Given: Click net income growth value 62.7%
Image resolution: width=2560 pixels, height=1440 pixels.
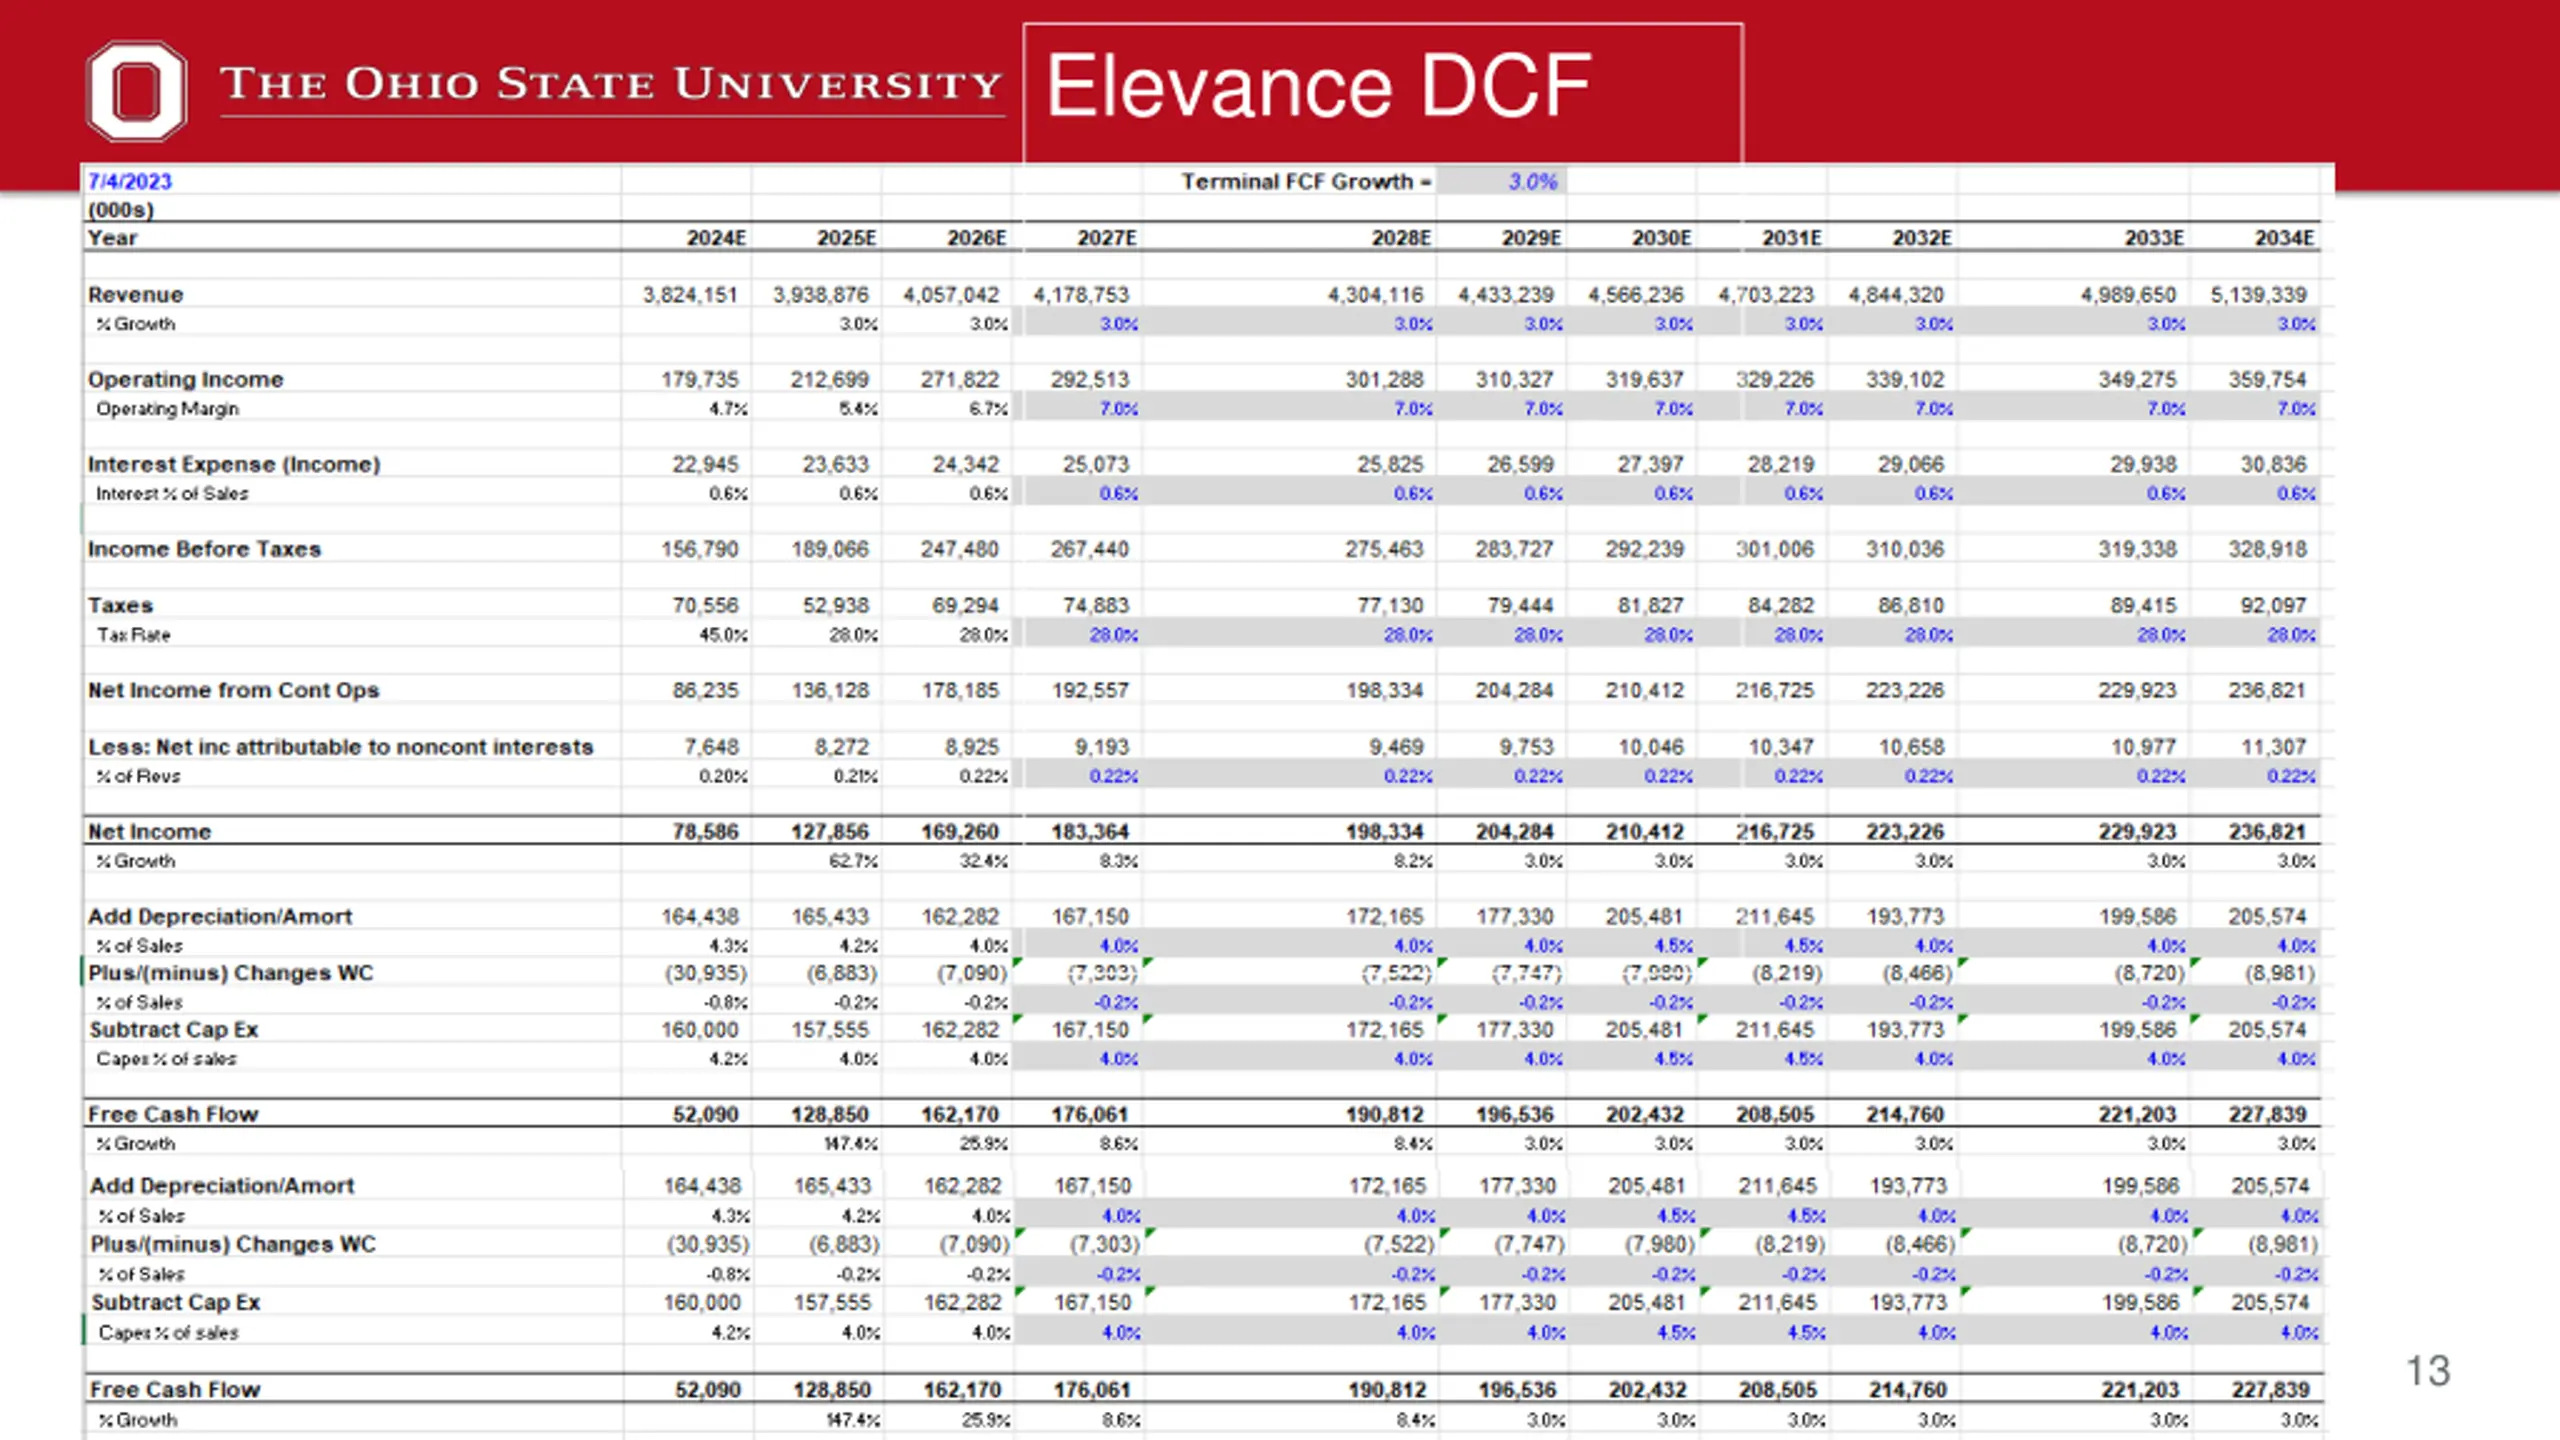Looking at the screenshot, I should click(853, 861).
